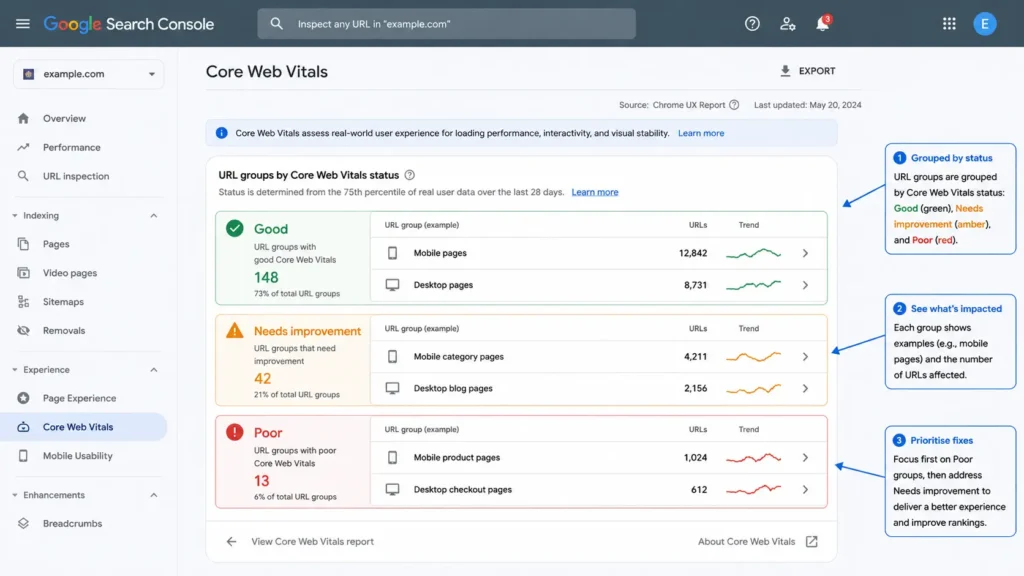The image size is (1024, 576).
Task: Click the Performance trend icon
Action: 24,147
